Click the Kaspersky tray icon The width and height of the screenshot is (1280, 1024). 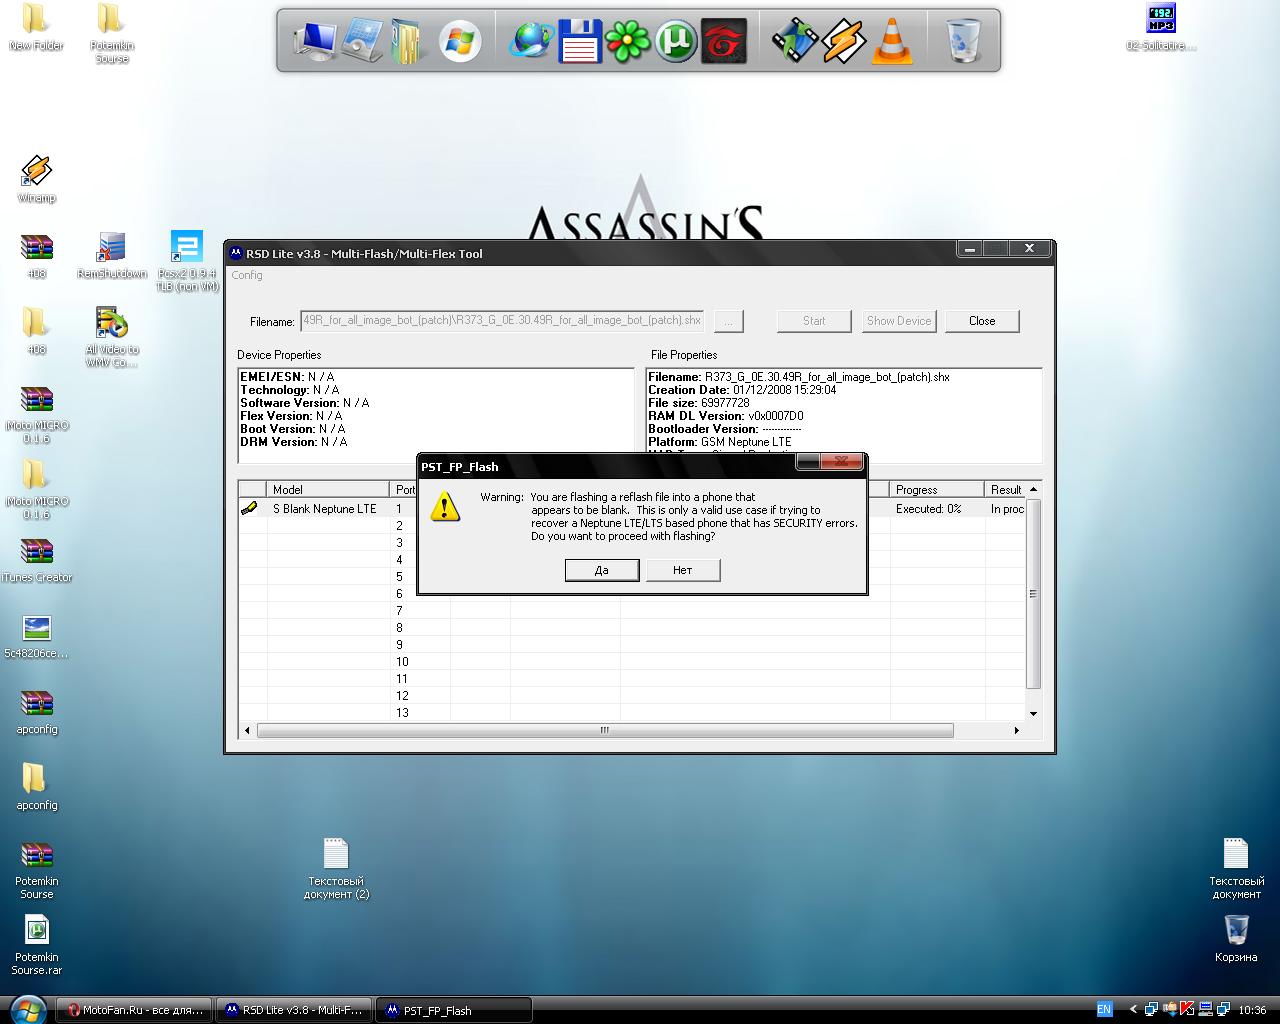tap(1187, 1010)
